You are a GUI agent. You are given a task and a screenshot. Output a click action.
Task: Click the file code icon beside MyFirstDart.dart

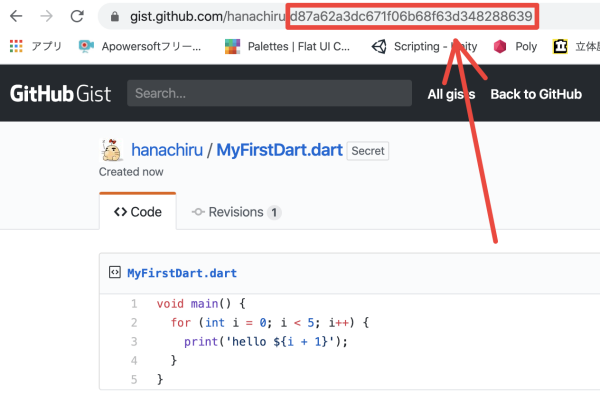pyautogui.click(x=115, y=272)
